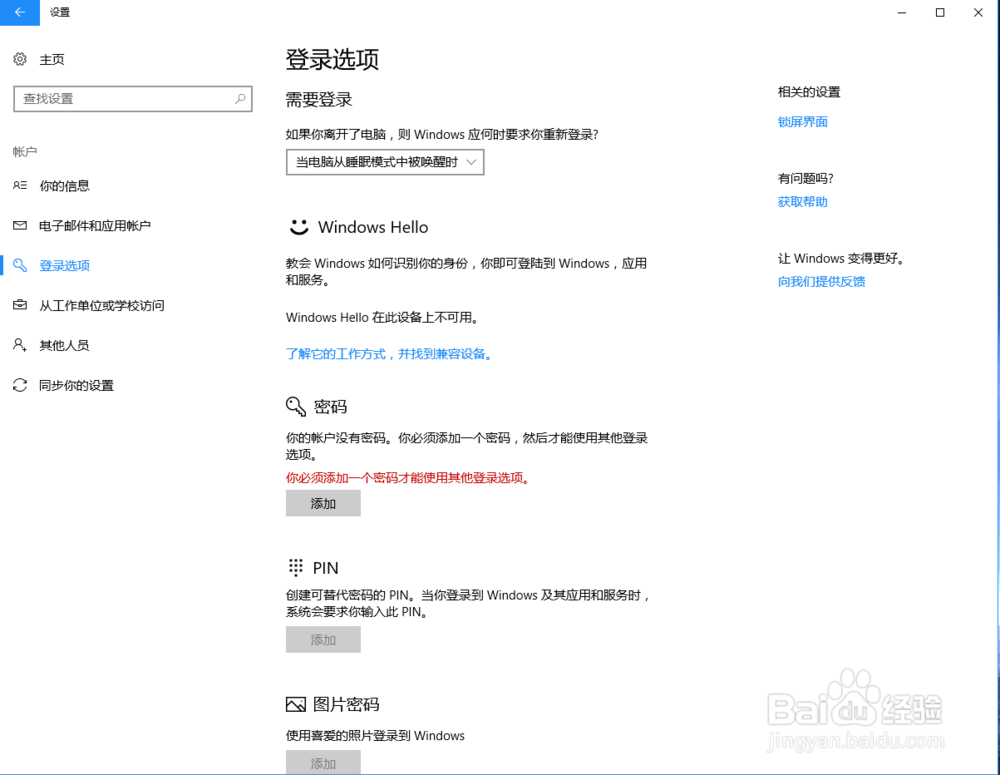This screenshot has height=775, width=1000.
Task: Click the 设置 window title text
Action: click(x=60, y=12)
